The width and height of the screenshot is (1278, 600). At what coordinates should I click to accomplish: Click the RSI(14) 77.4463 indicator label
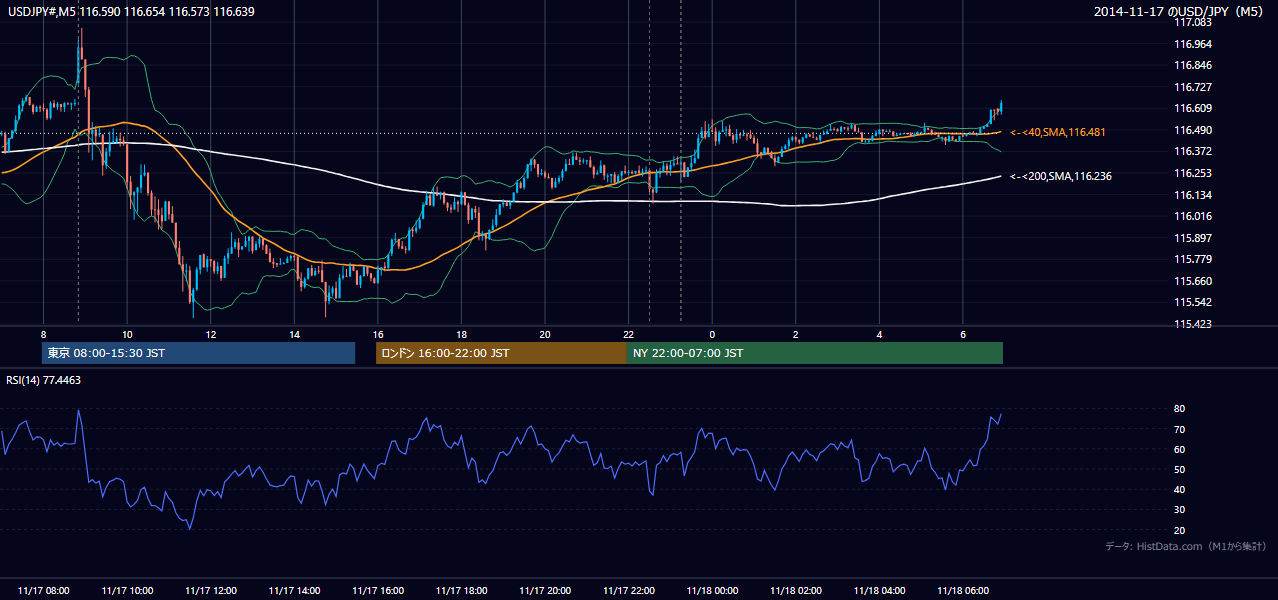point(44,380)
